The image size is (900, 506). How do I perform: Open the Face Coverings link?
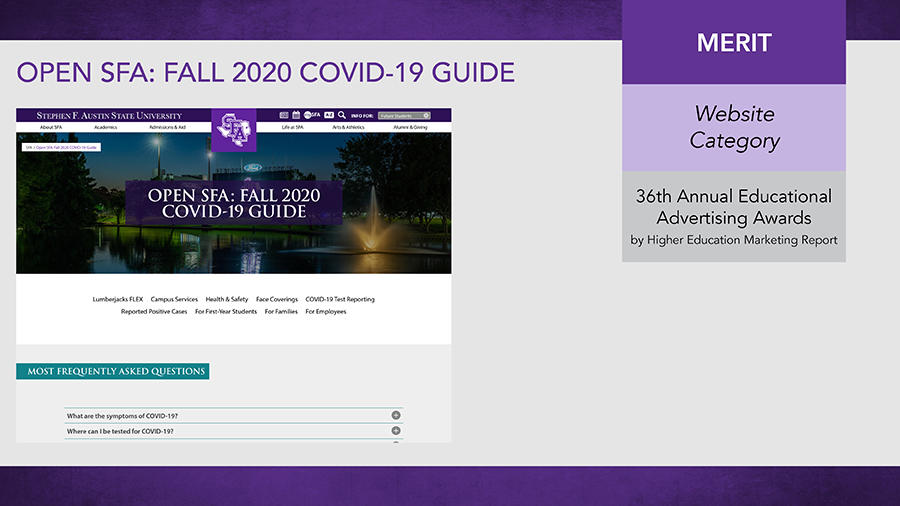click(x=277, y=299)
